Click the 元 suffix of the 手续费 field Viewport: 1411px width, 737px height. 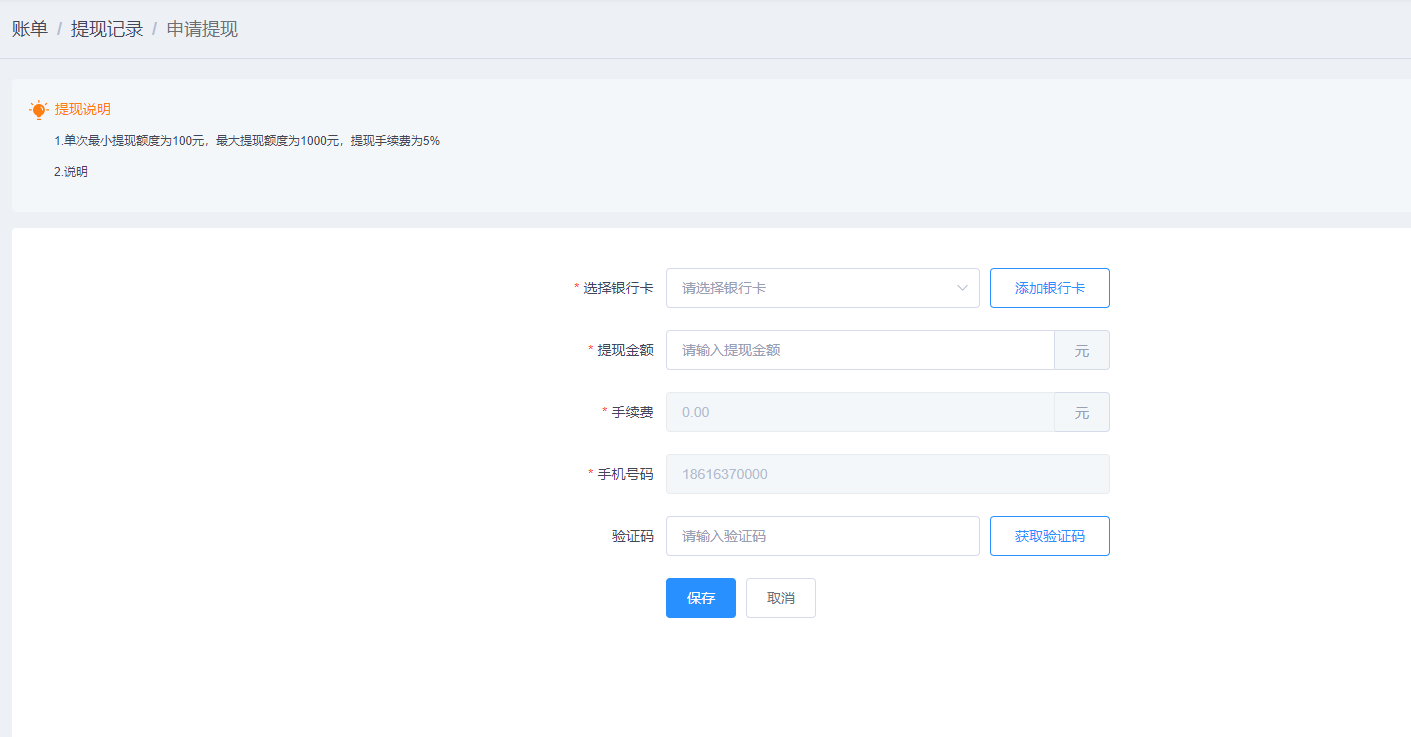(1081, 412)
